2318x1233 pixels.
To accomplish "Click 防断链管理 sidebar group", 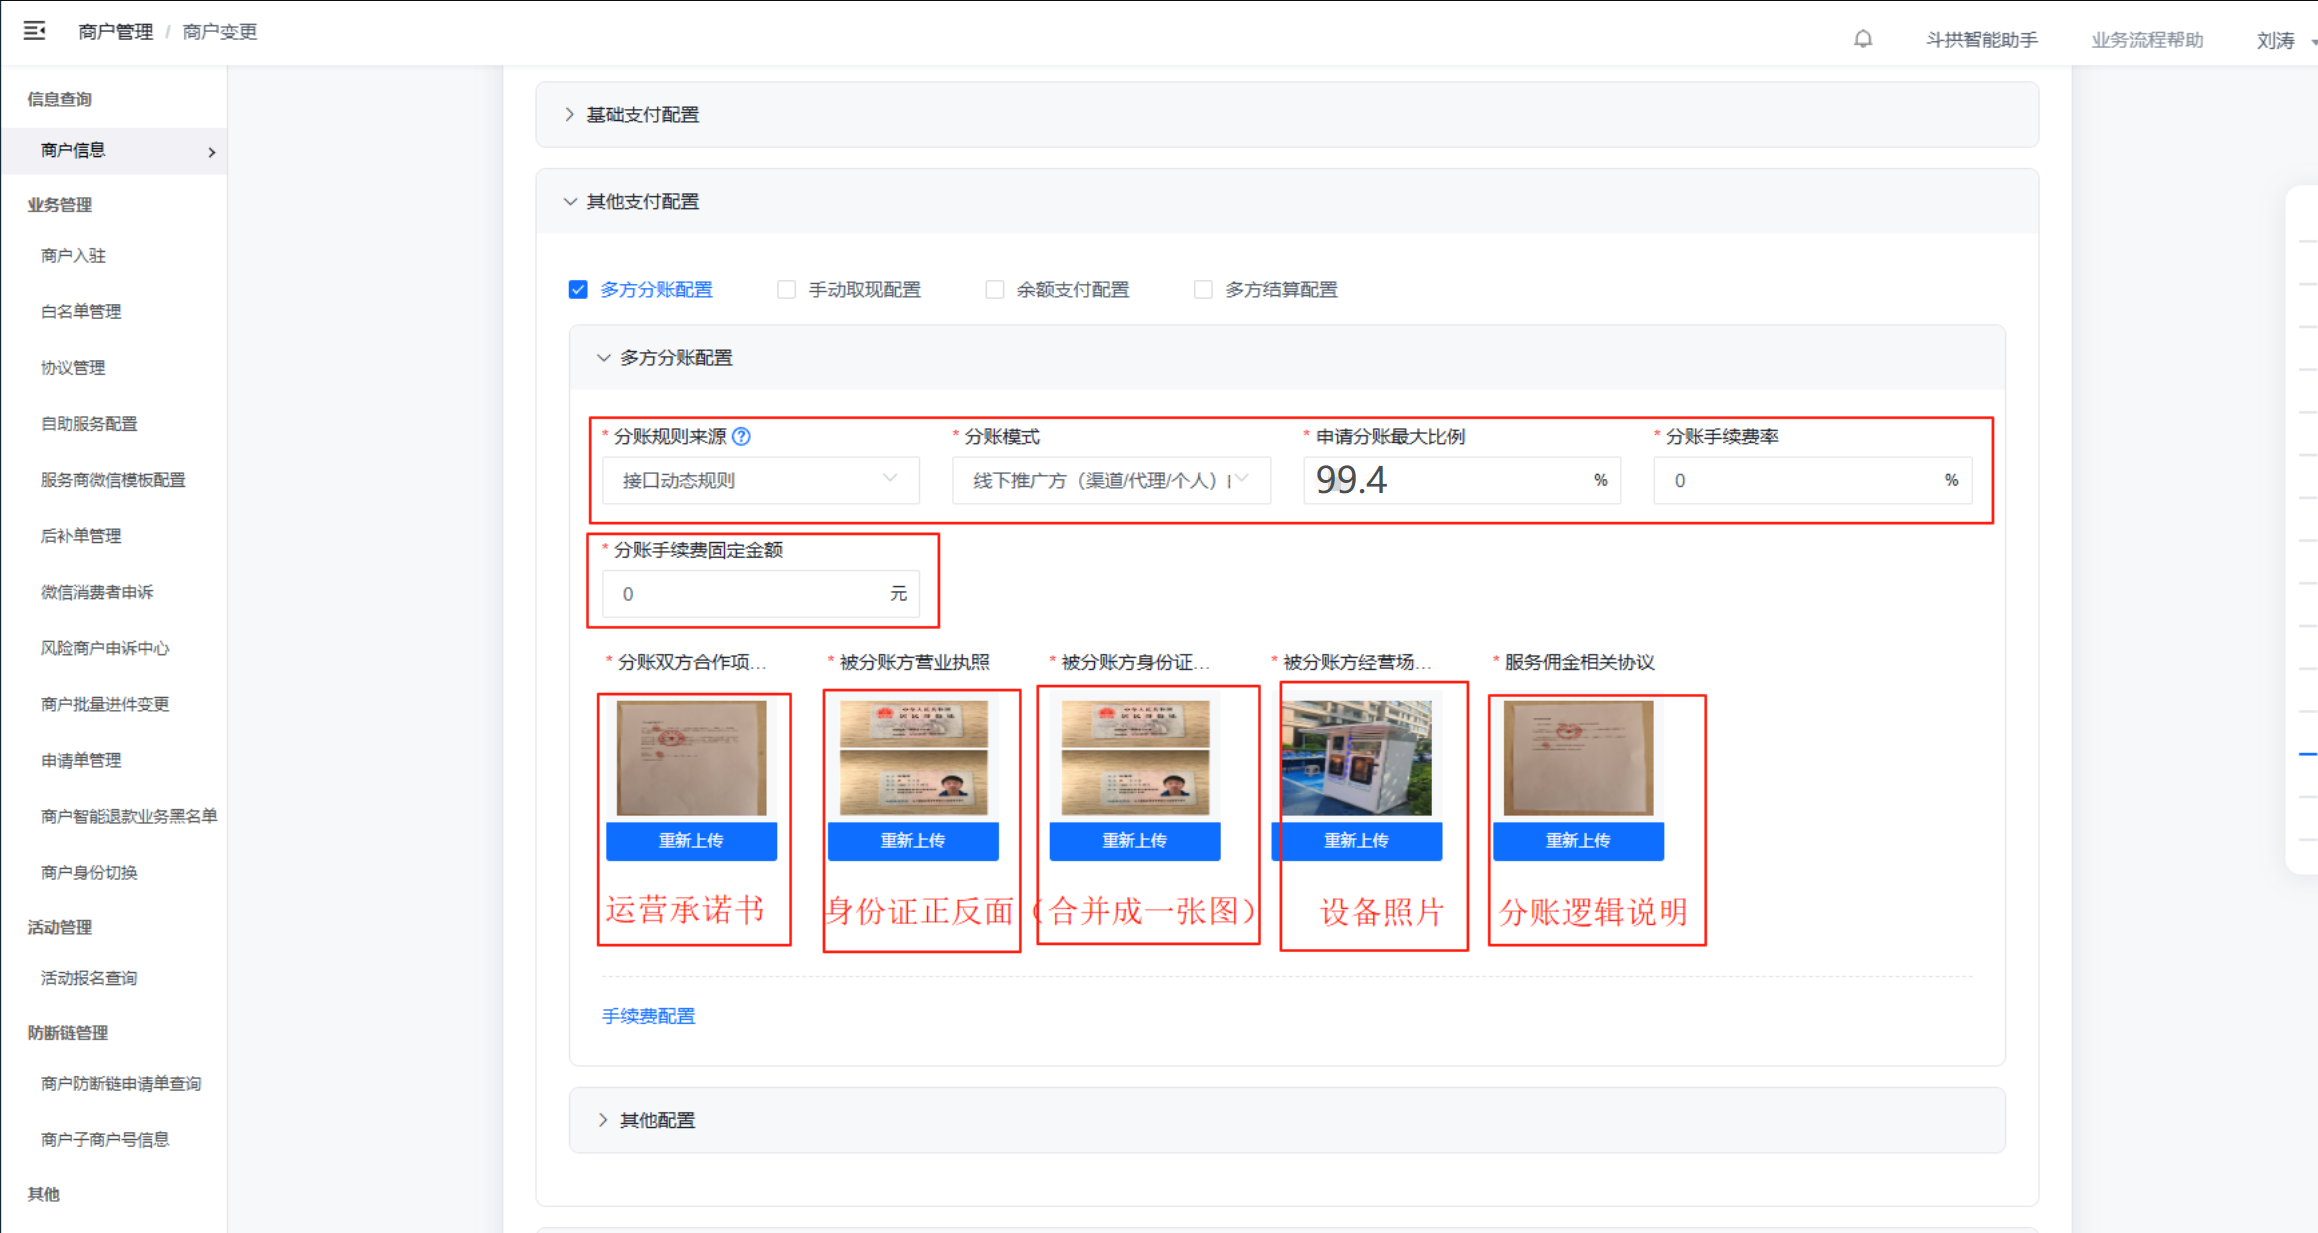I will pyautogui.click(x=68, y=1032).
